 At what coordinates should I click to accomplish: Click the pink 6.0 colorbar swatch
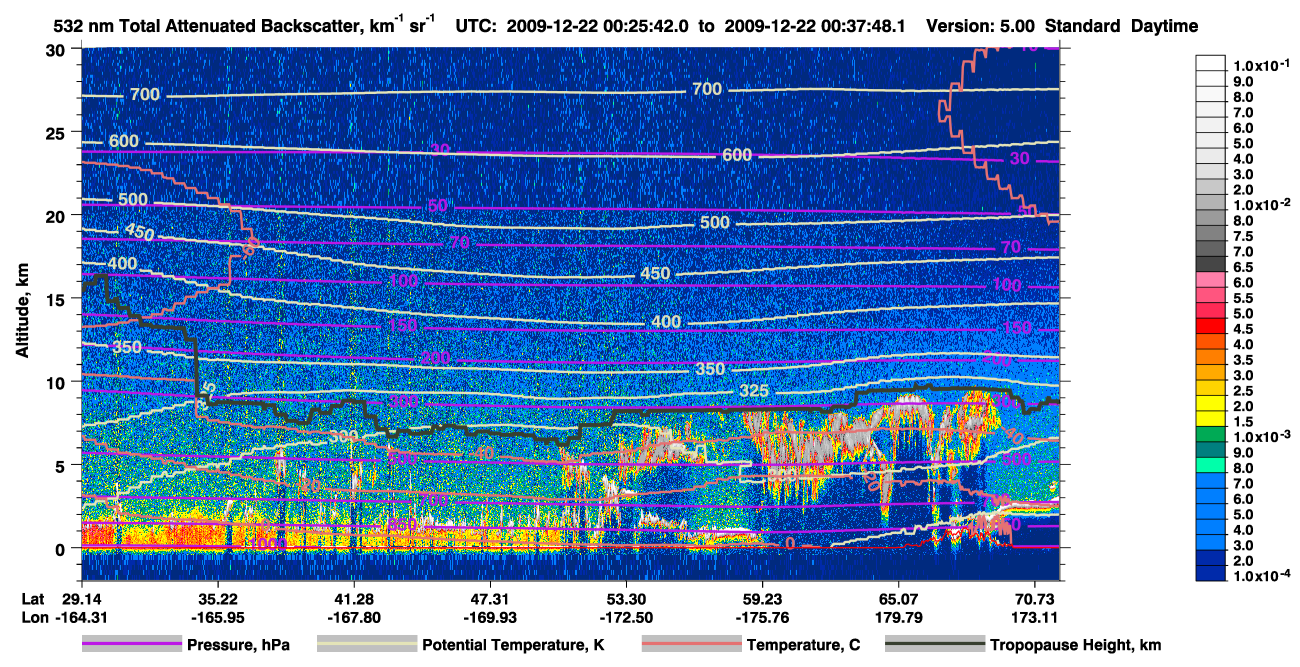pos(1211,282)
